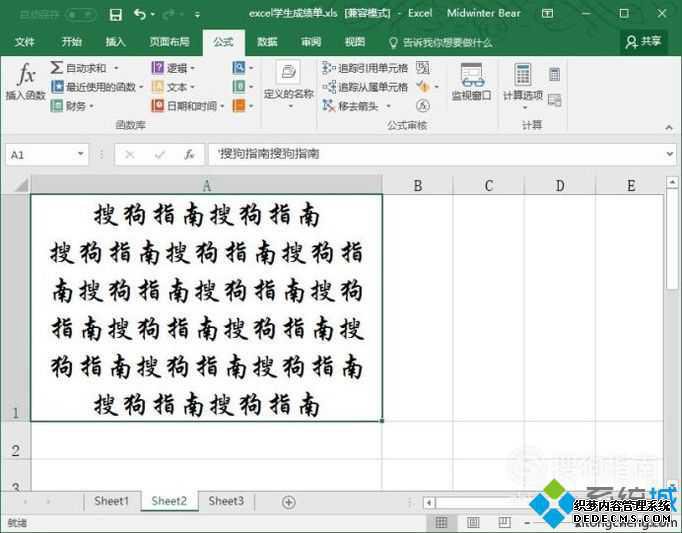Click the zoom out minus button

[527, 523]
